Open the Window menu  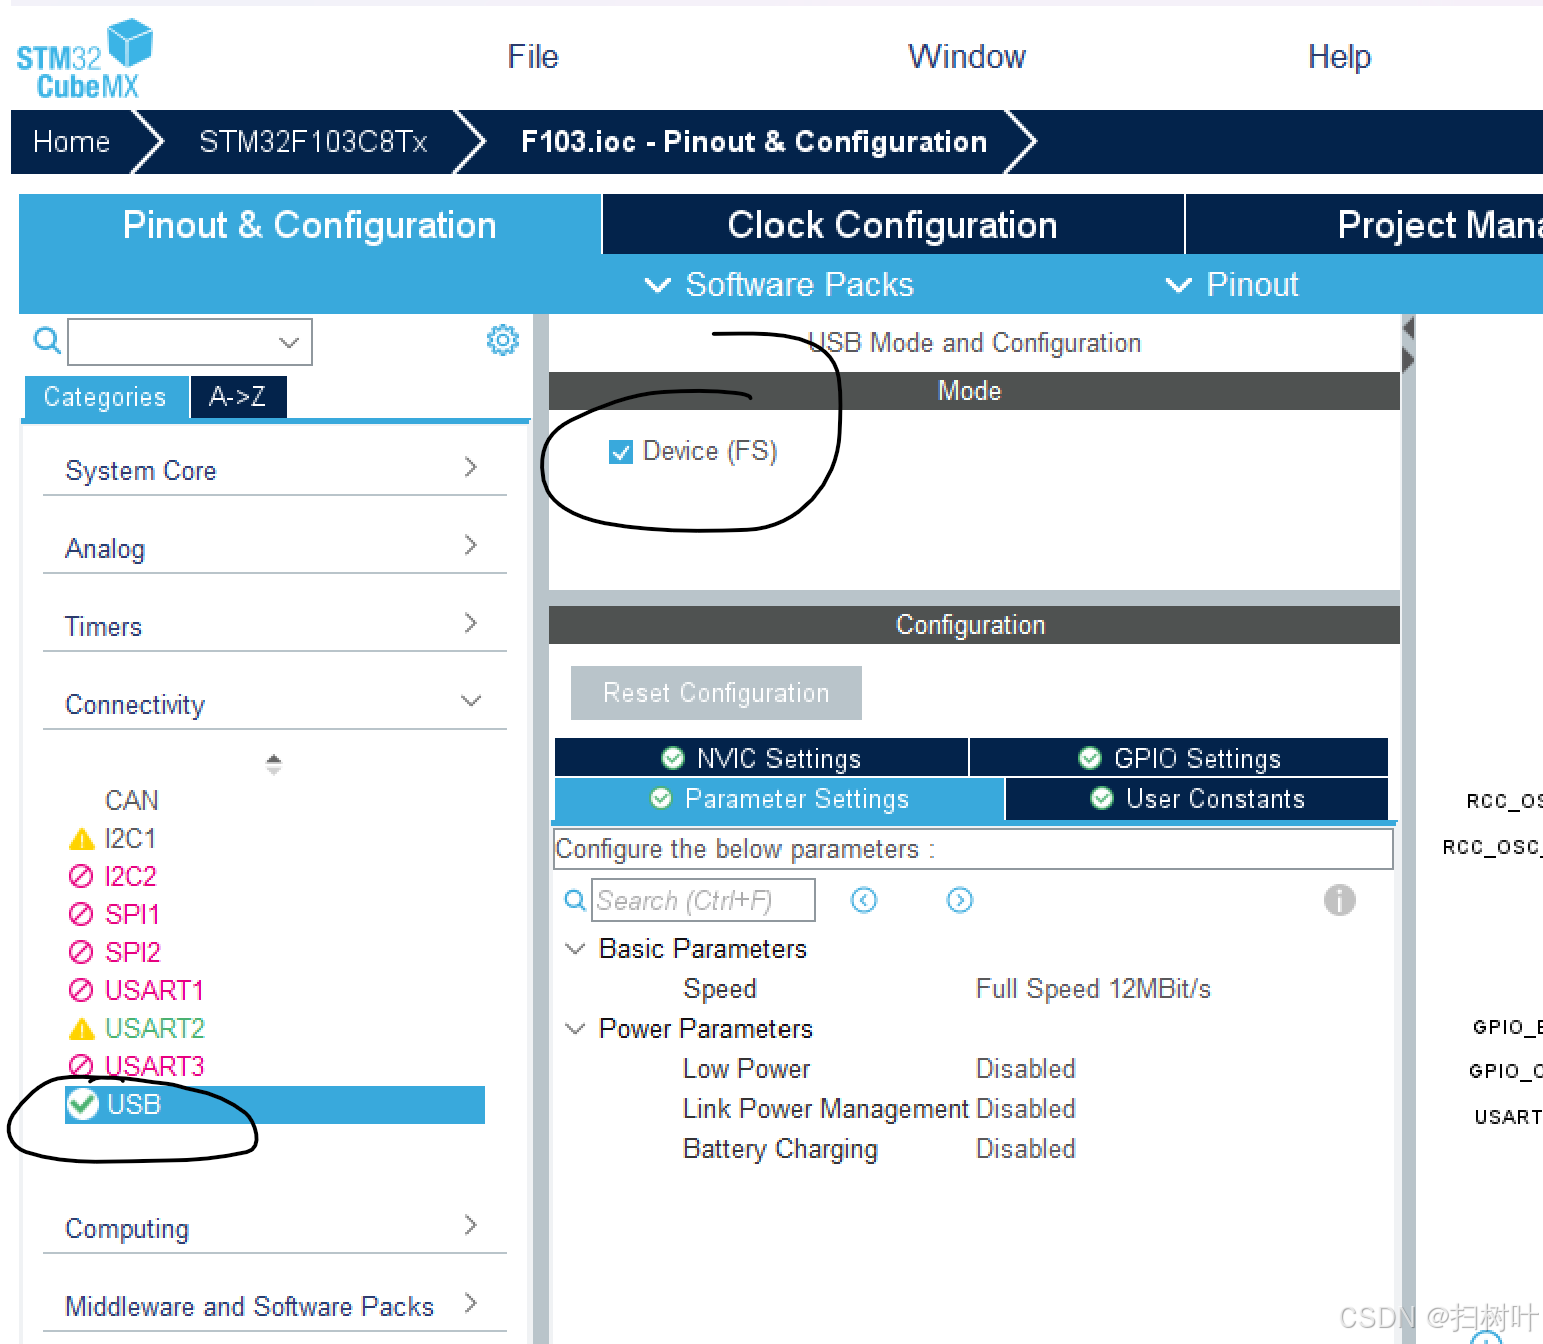pos(967,57)
